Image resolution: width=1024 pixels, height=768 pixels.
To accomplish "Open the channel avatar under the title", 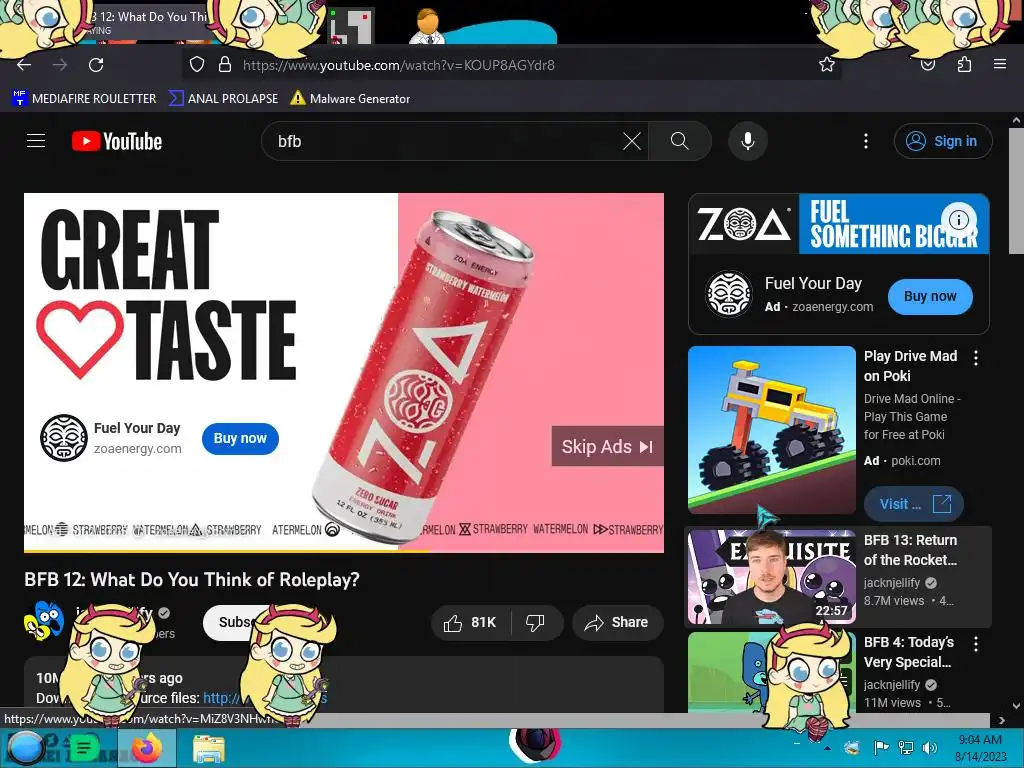I will tap(44, 621).
